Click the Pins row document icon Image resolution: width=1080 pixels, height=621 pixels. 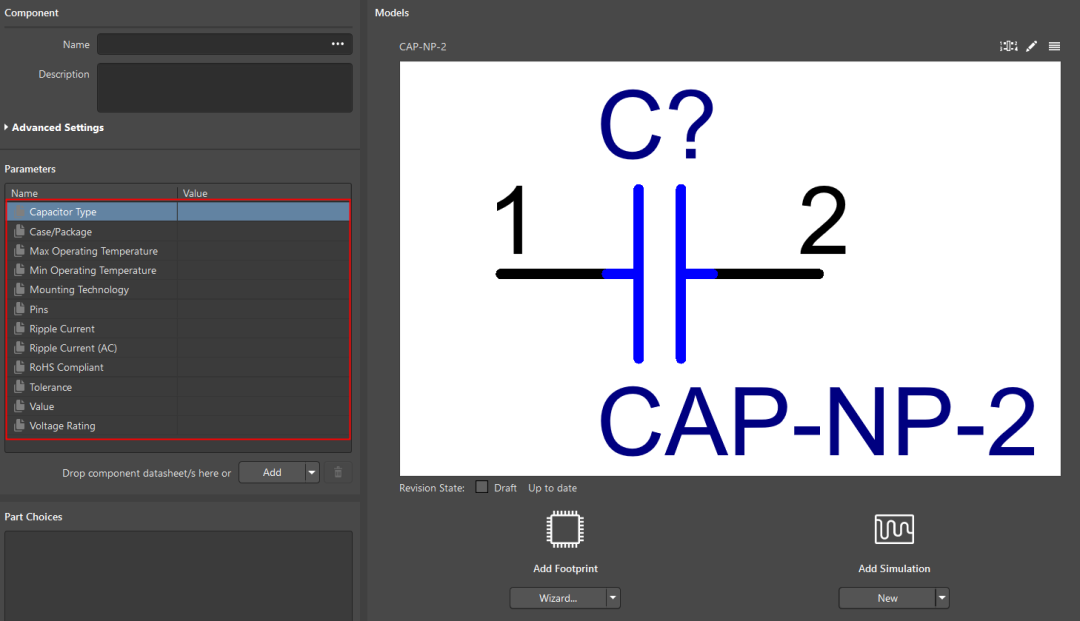(x=19, y=309)
